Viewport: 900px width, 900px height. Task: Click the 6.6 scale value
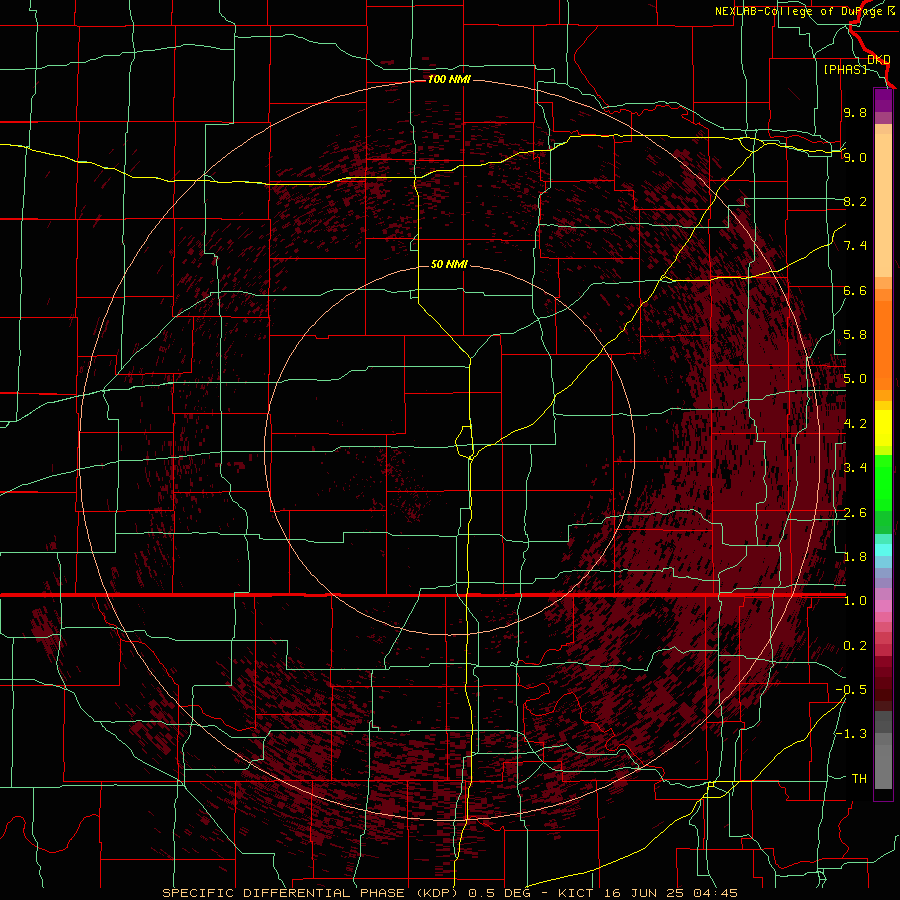[855, 290]
